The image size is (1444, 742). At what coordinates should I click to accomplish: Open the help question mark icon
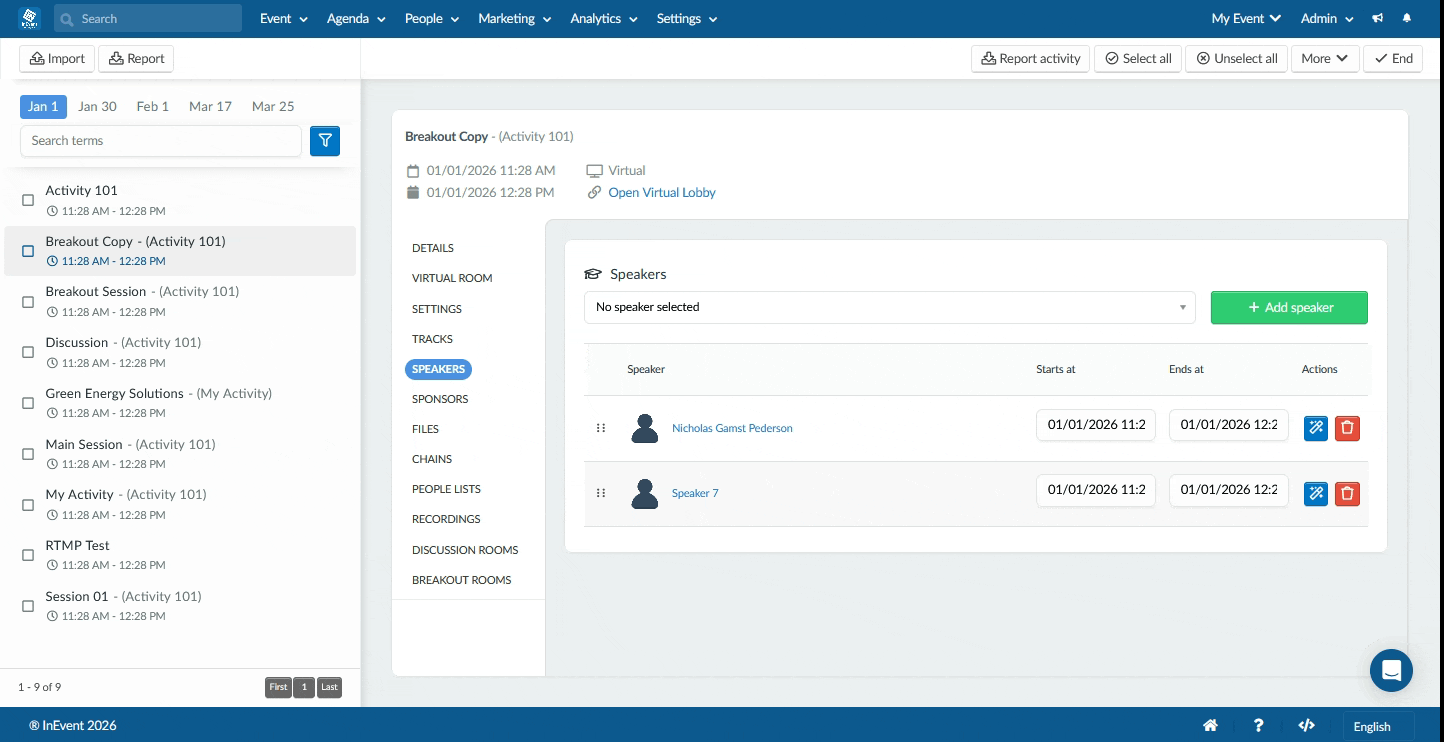pos(1259,726)
